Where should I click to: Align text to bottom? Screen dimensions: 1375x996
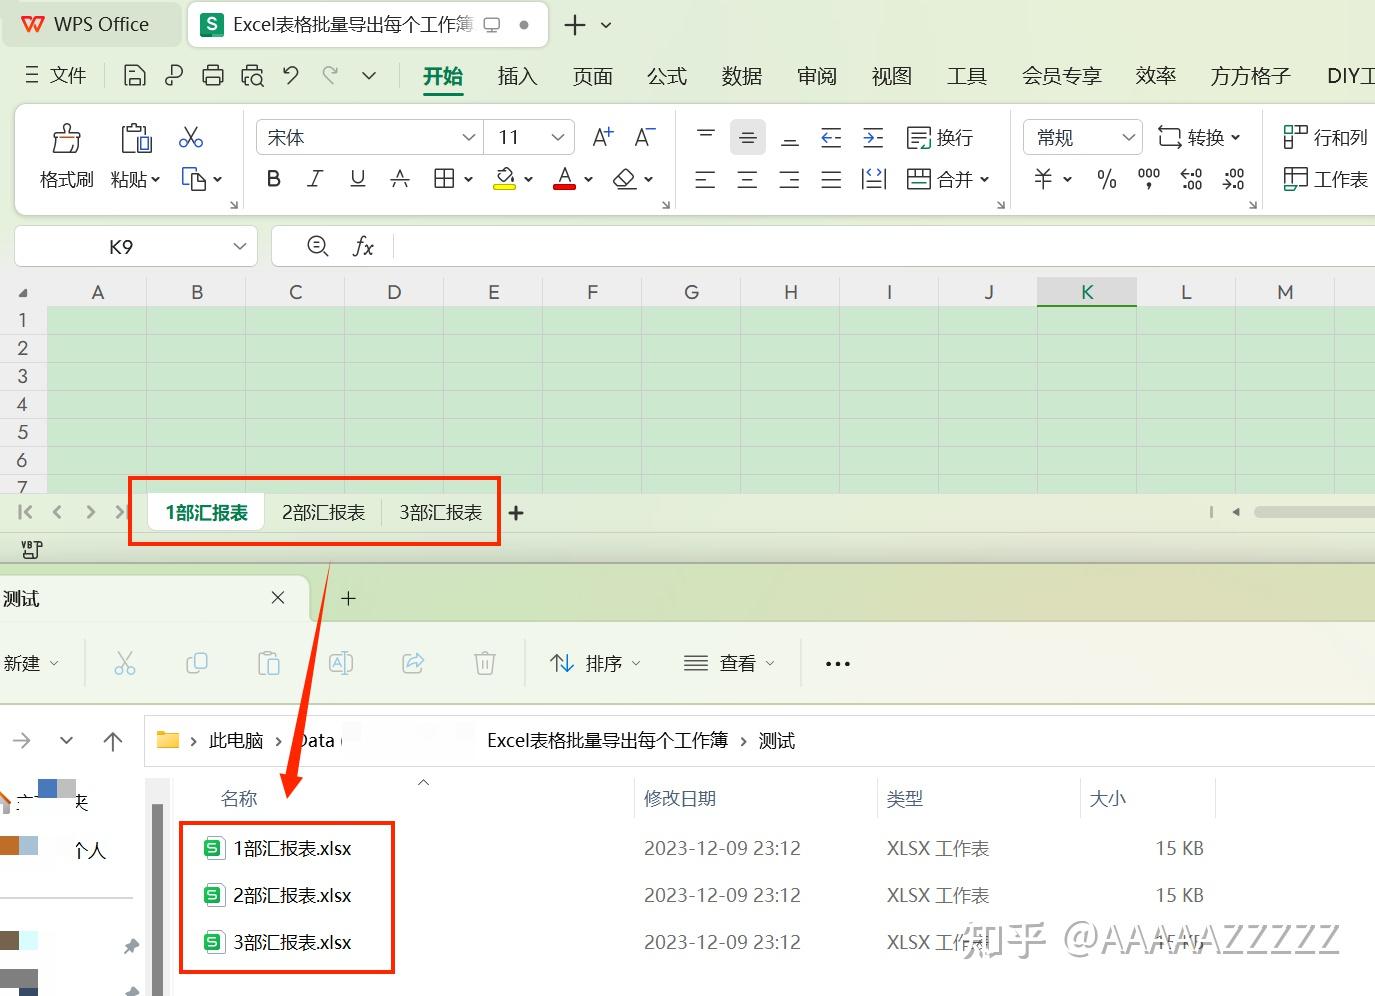click(790, 137)
